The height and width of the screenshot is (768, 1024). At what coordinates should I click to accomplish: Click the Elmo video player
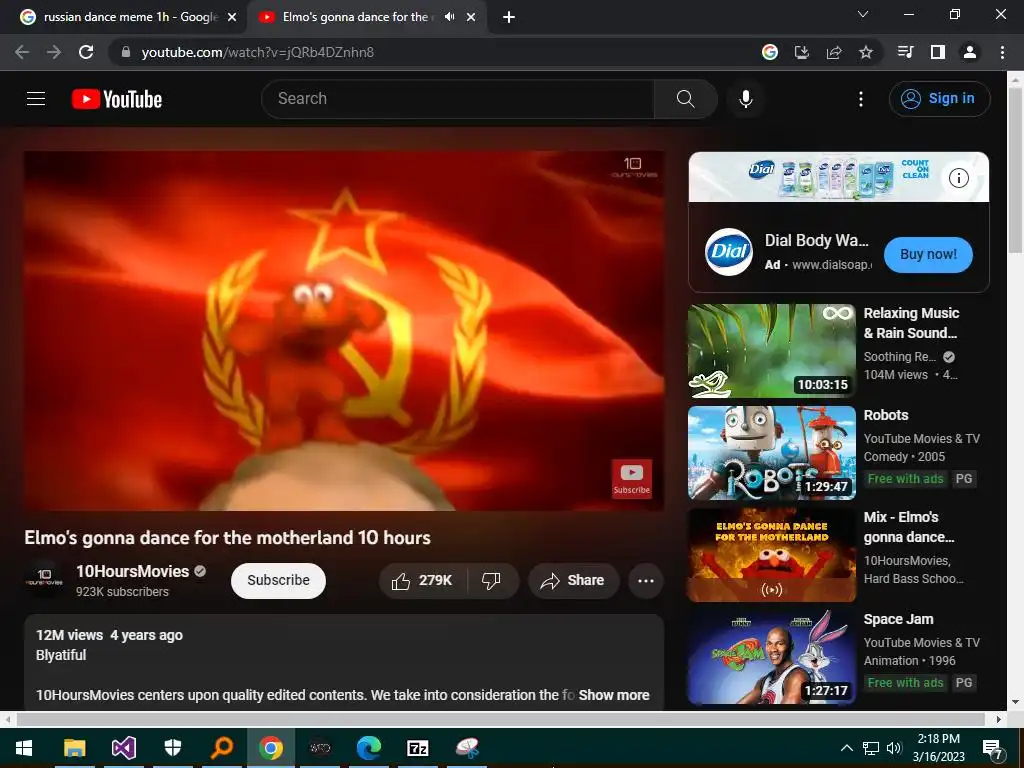tap(344, 331)
